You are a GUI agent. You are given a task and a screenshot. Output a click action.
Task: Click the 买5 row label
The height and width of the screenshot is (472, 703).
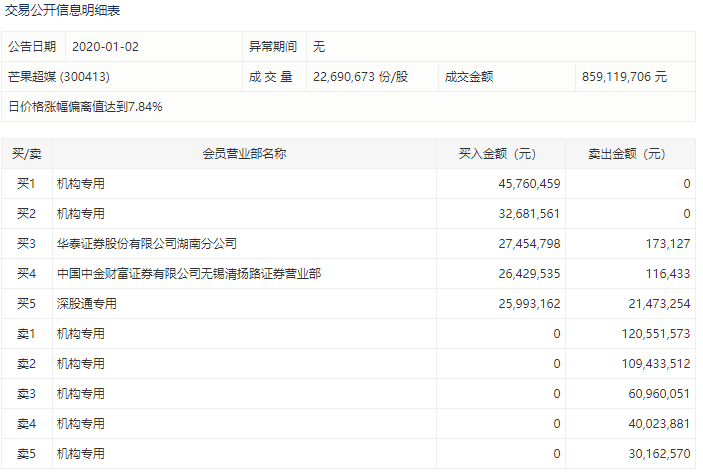point(26,304)
